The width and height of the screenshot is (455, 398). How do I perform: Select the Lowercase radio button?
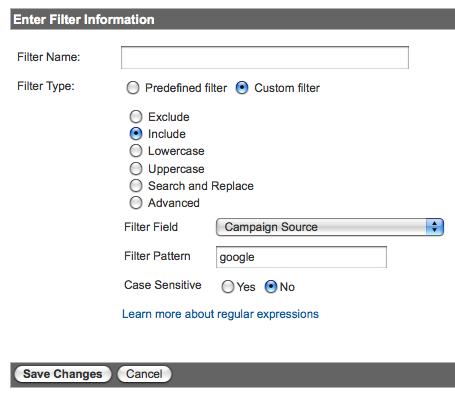click(136, 151)
